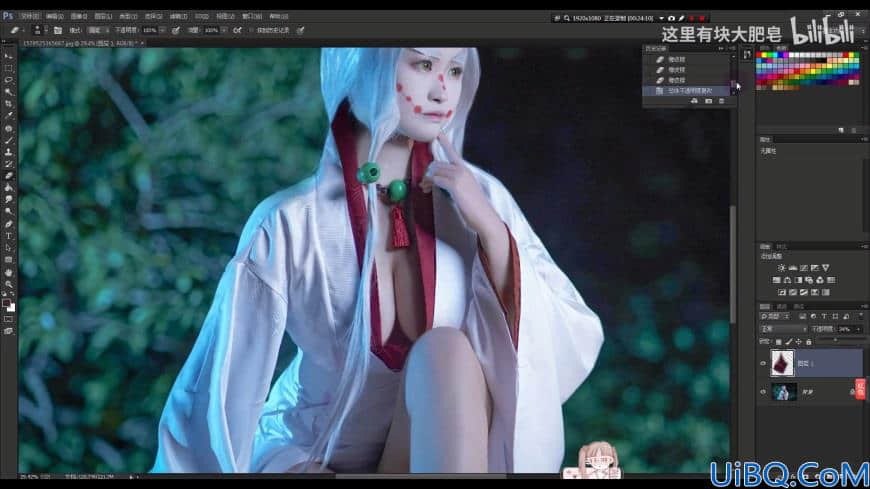The image size is (870, 489).
Task: Add a Curves adjustment
Action: (803, 268)
